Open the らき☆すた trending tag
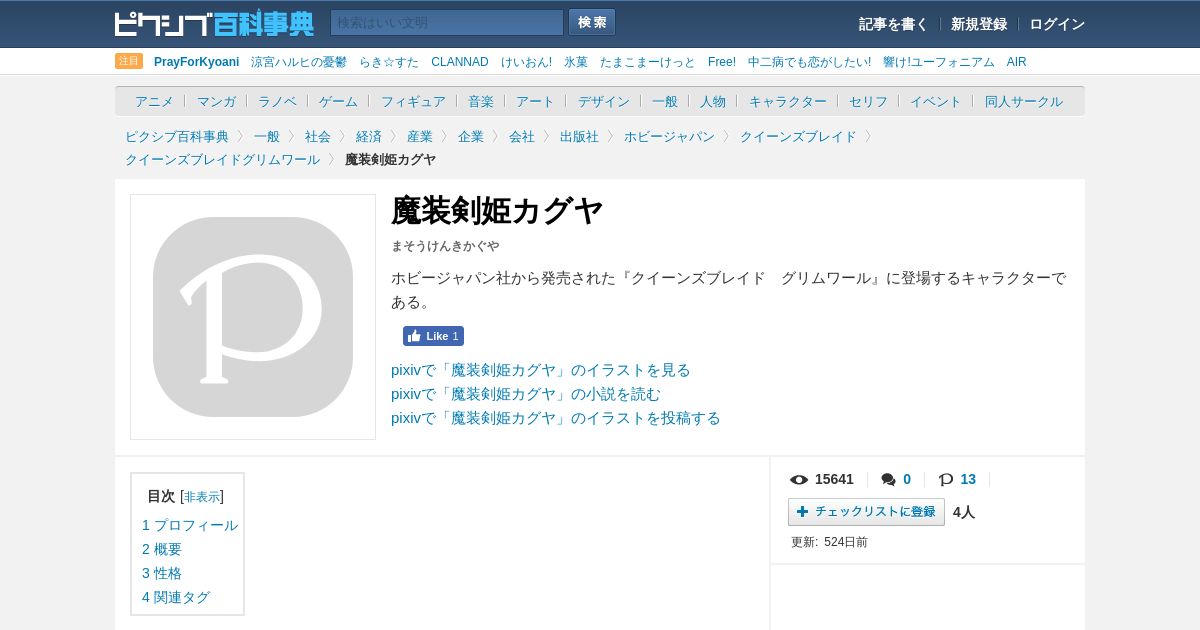The image size is (1200, 630). point(389,62)
